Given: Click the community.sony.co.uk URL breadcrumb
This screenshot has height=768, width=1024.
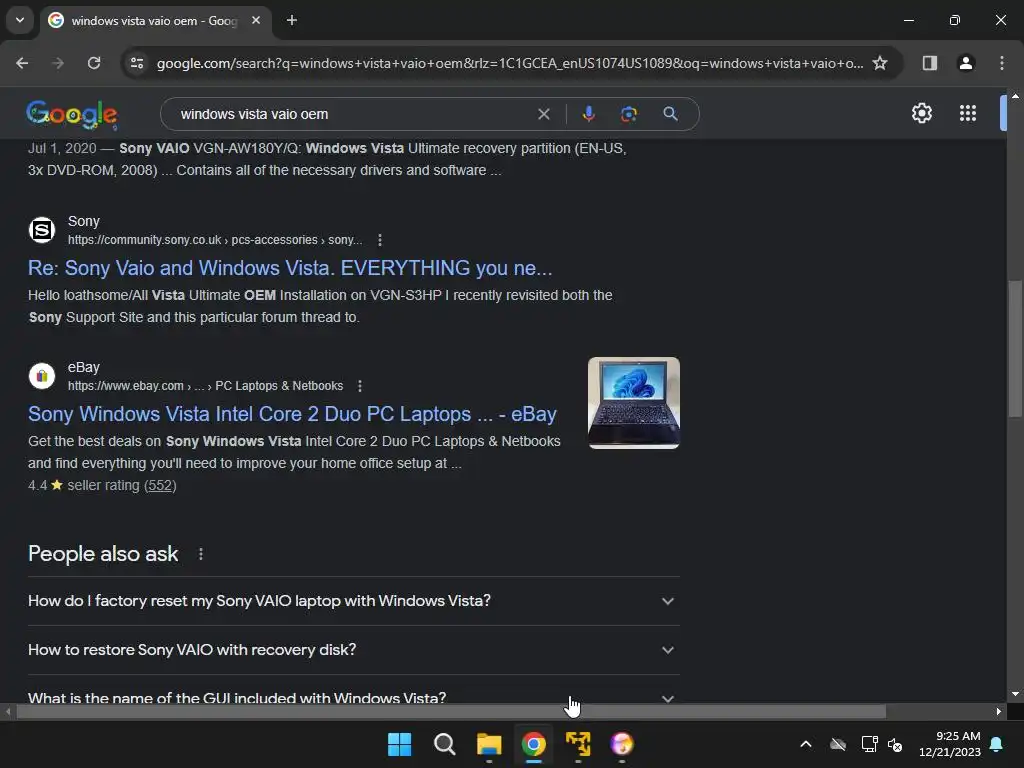Looking at the screenshot, I should point(215,240).
